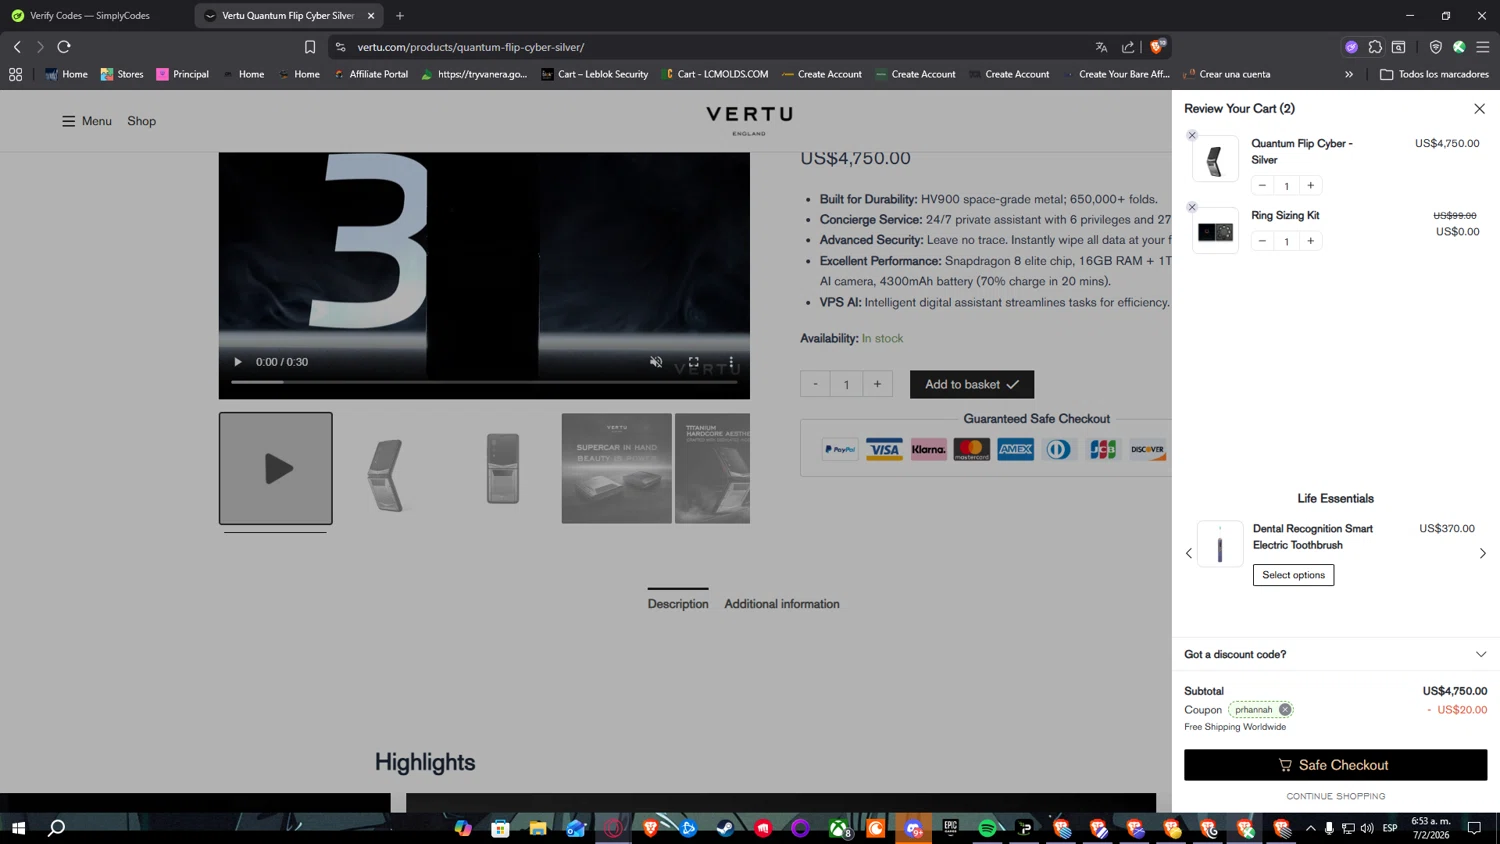
Task: Remove Quantum Flip Cyber Silver from cart
Action: [1192, 135]
